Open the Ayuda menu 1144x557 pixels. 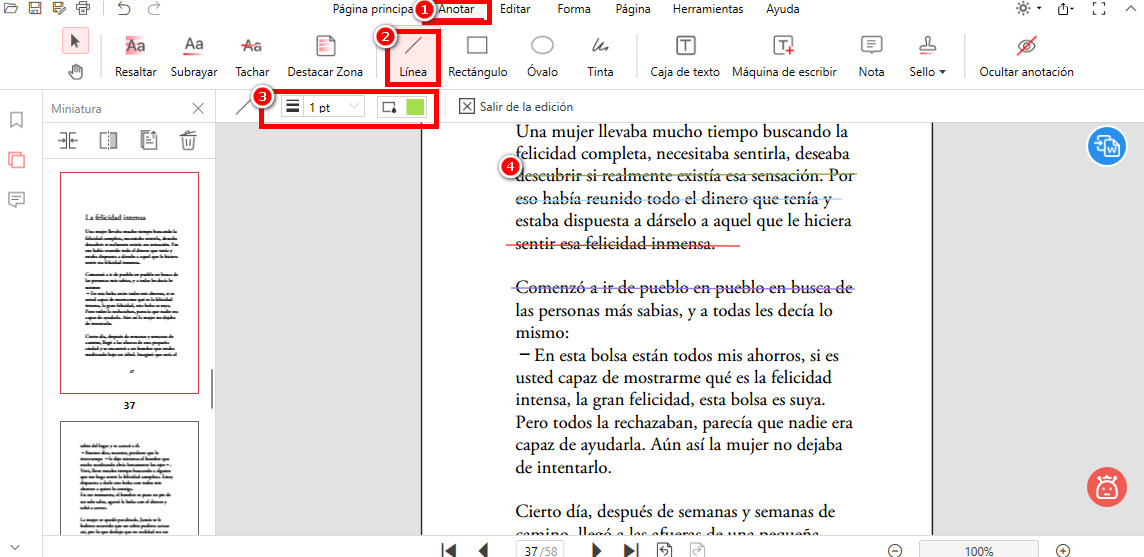coord(783,9)
